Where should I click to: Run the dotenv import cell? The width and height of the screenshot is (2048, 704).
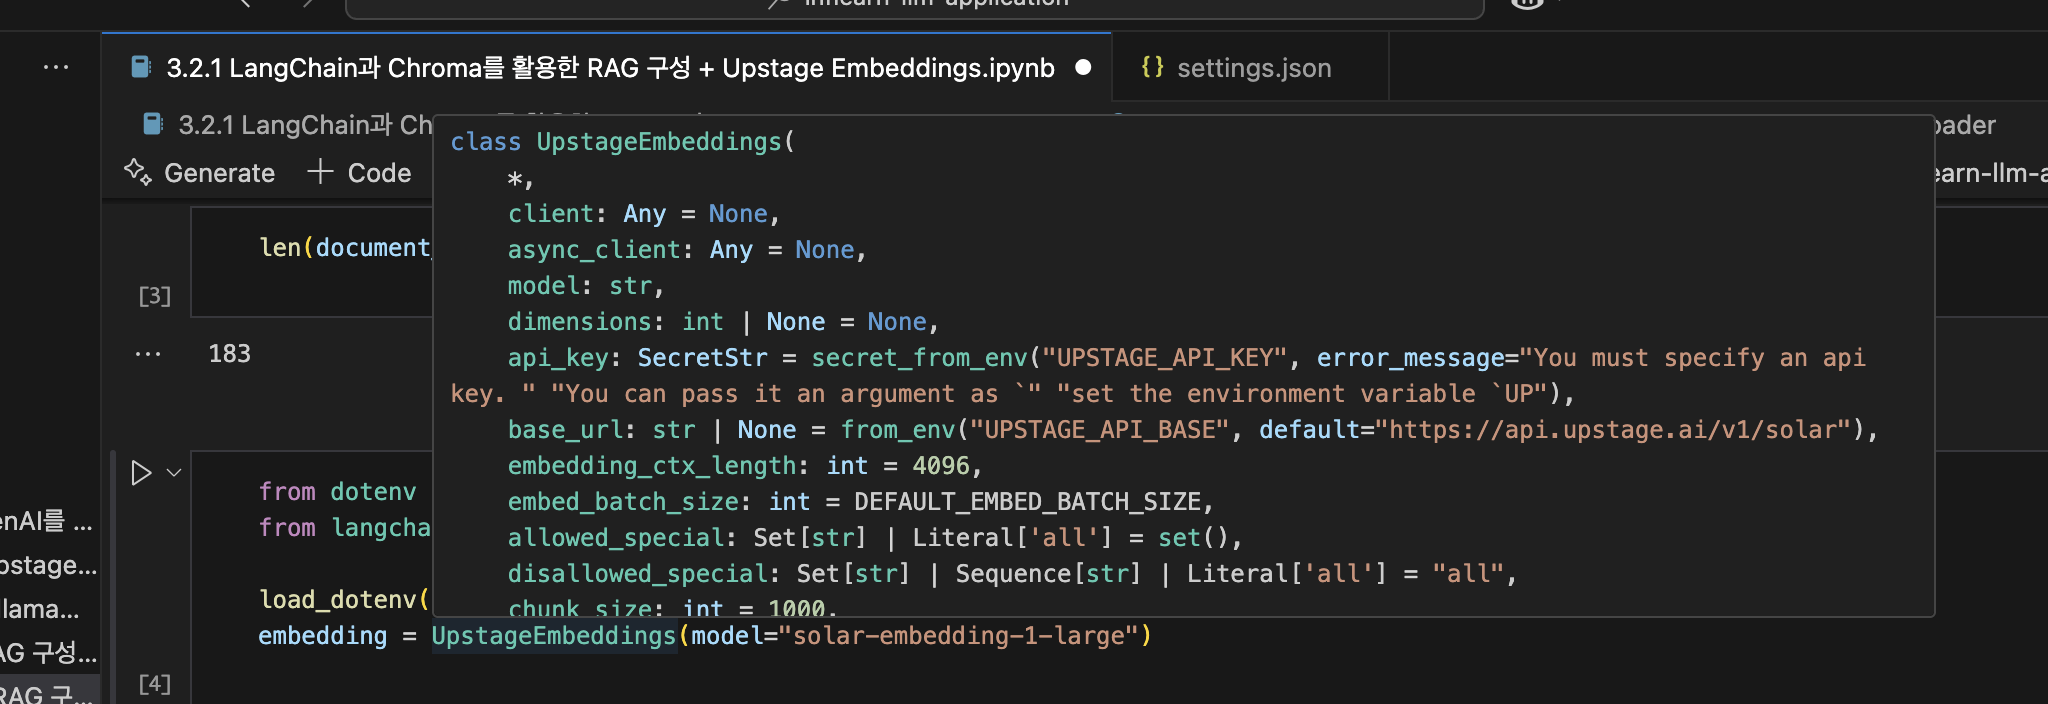click(x=141, y=473)
